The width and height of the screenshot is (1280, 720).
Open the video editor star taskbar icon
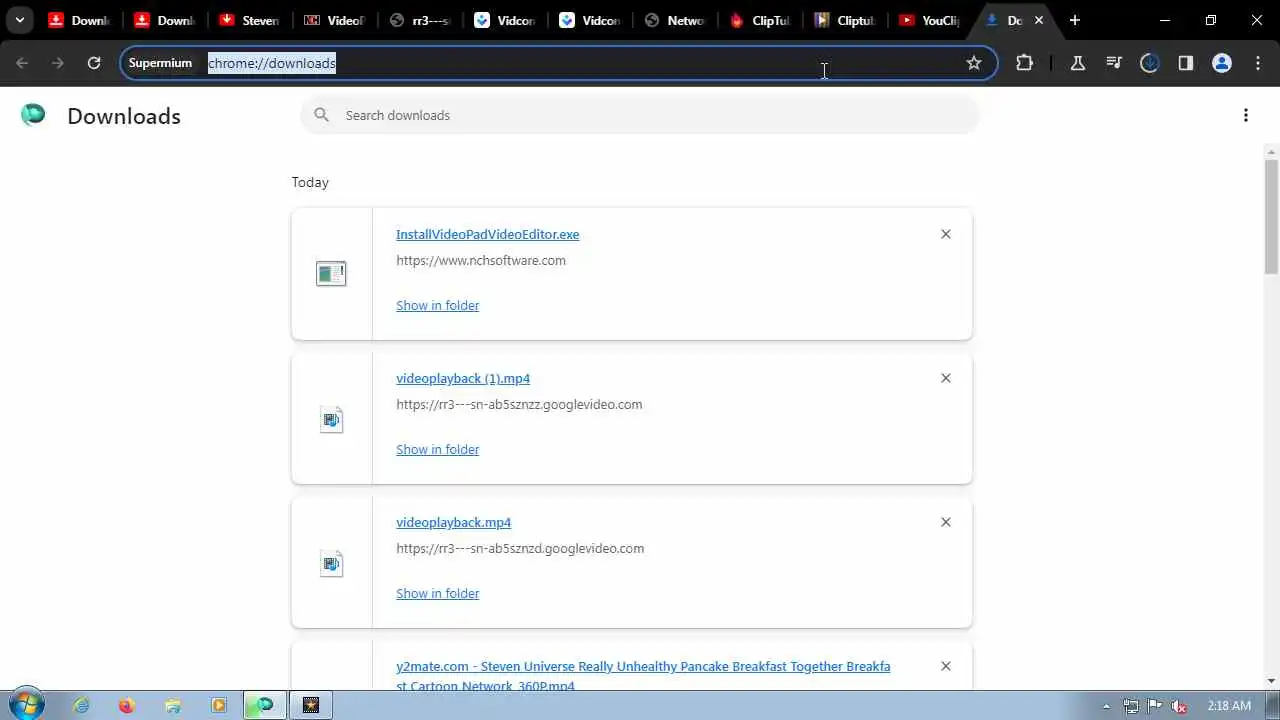click(x=311, y=705)
